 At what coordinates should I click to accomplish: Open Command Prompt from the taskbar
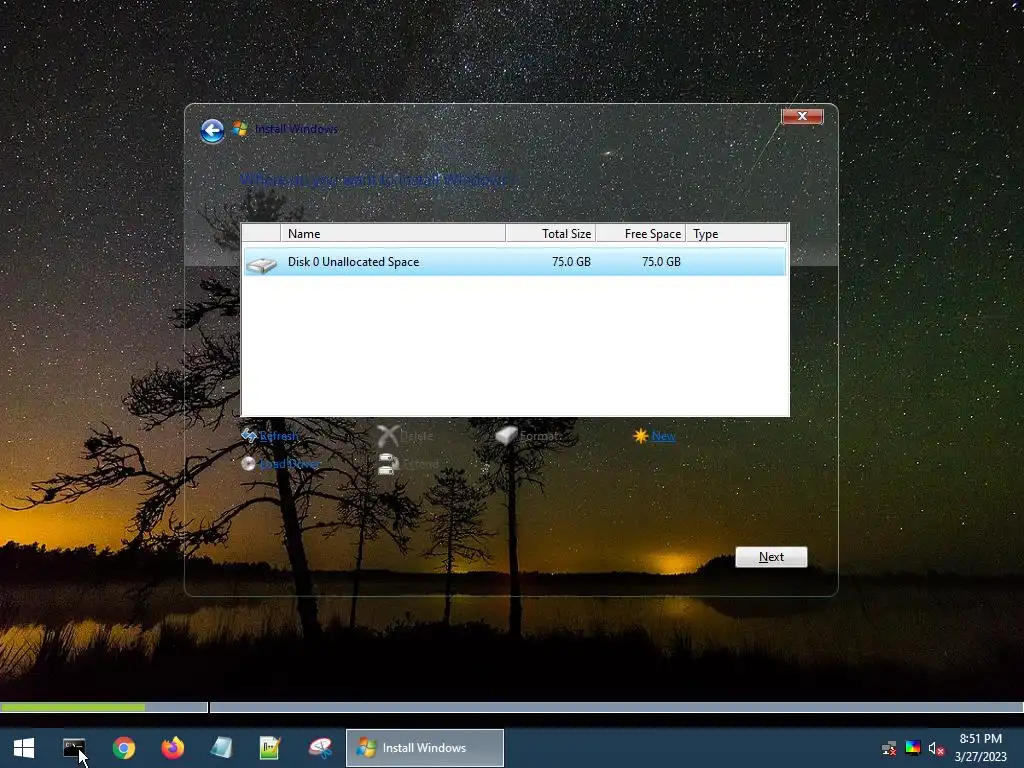click(x=74, y=748)
